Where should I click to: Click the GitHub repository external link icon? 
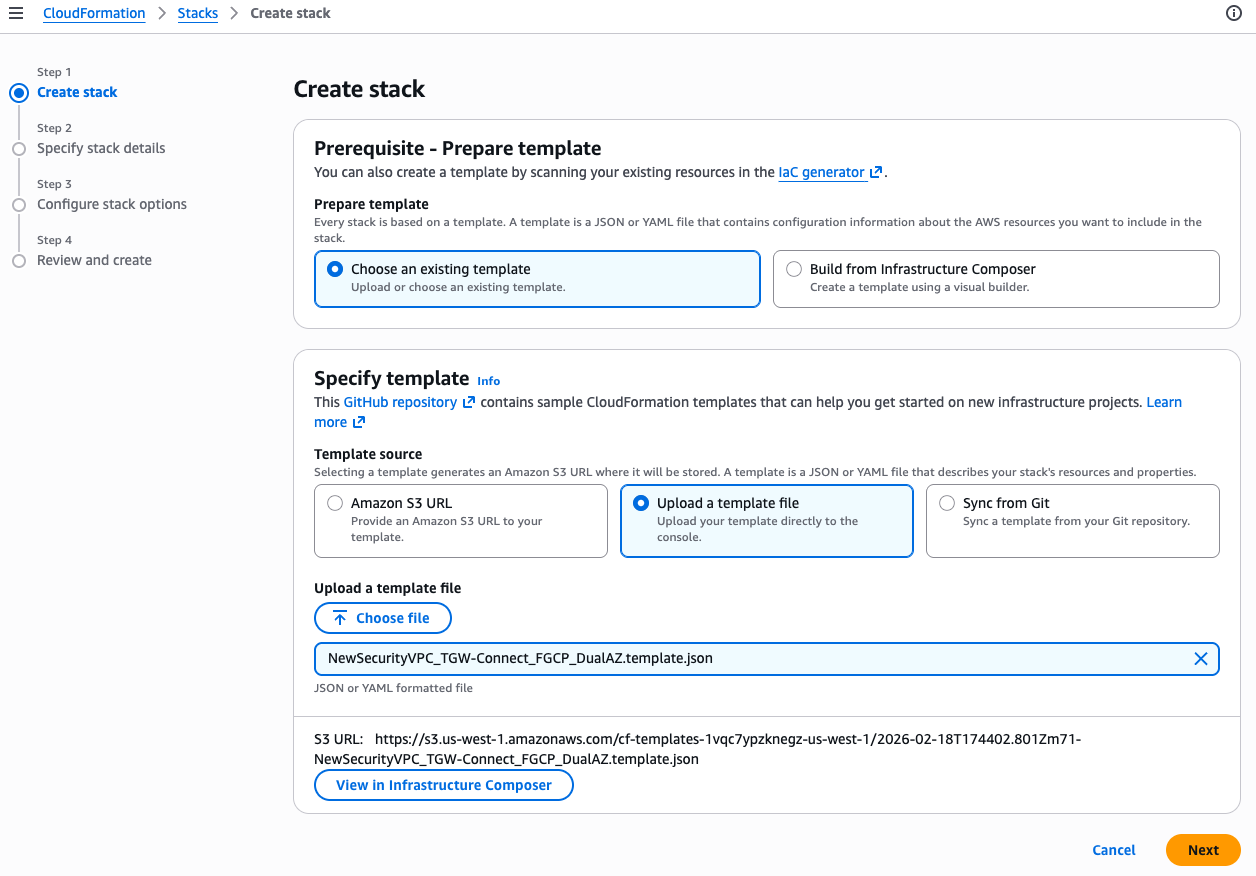[468, 403]
